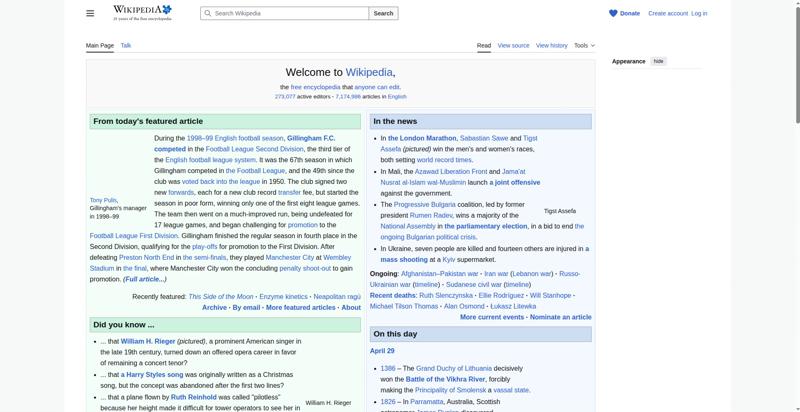
Task: Open the View history tab
Action: click(x=551, y=45)
